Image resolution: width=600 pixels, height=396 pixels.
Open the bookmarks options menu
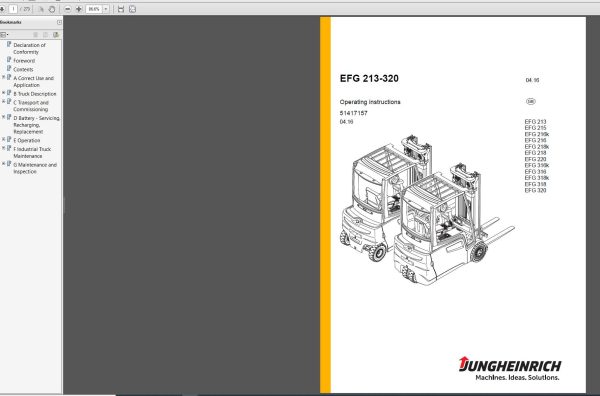point(4,35)
